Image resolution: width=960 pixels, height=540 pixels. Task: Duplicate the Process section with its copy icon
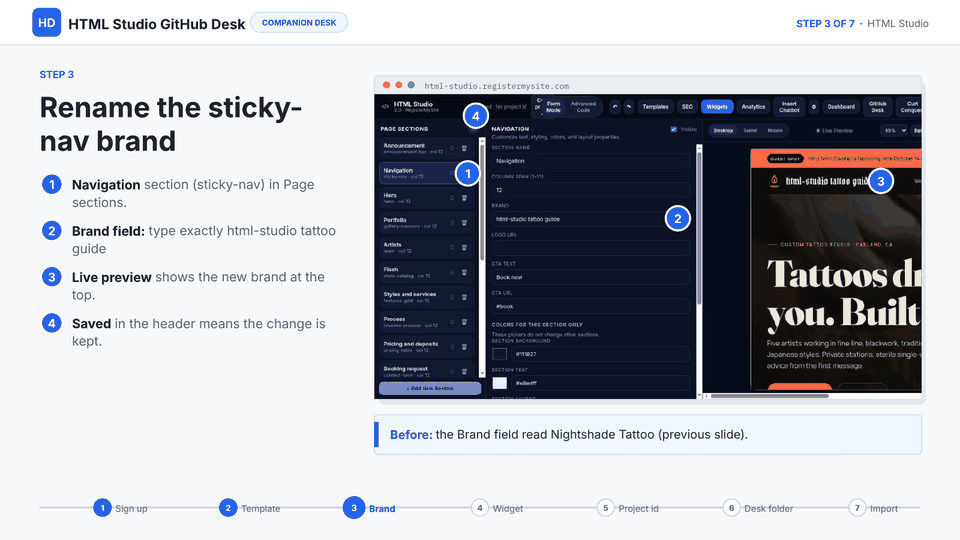[x=452, y=322]
